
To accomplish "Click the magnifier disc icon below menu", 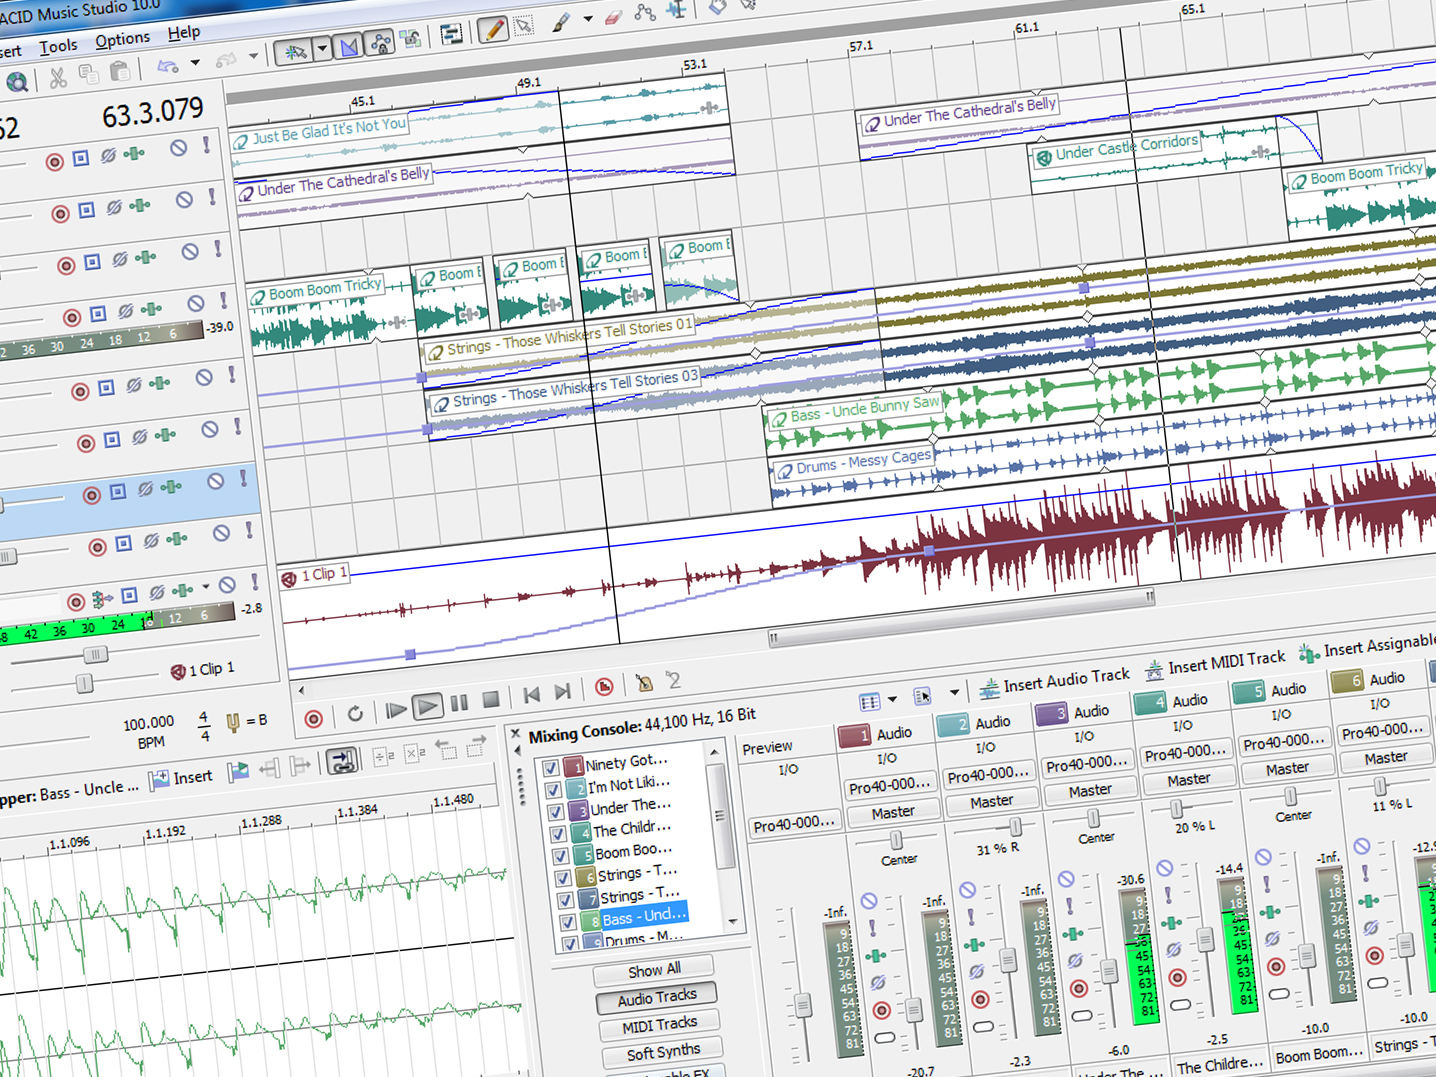I will click(16, 82).
